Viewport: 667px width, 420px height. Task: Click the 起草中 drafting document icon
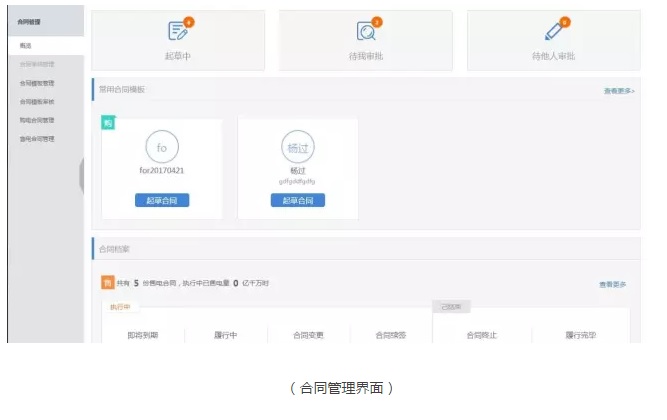(177, 31)
